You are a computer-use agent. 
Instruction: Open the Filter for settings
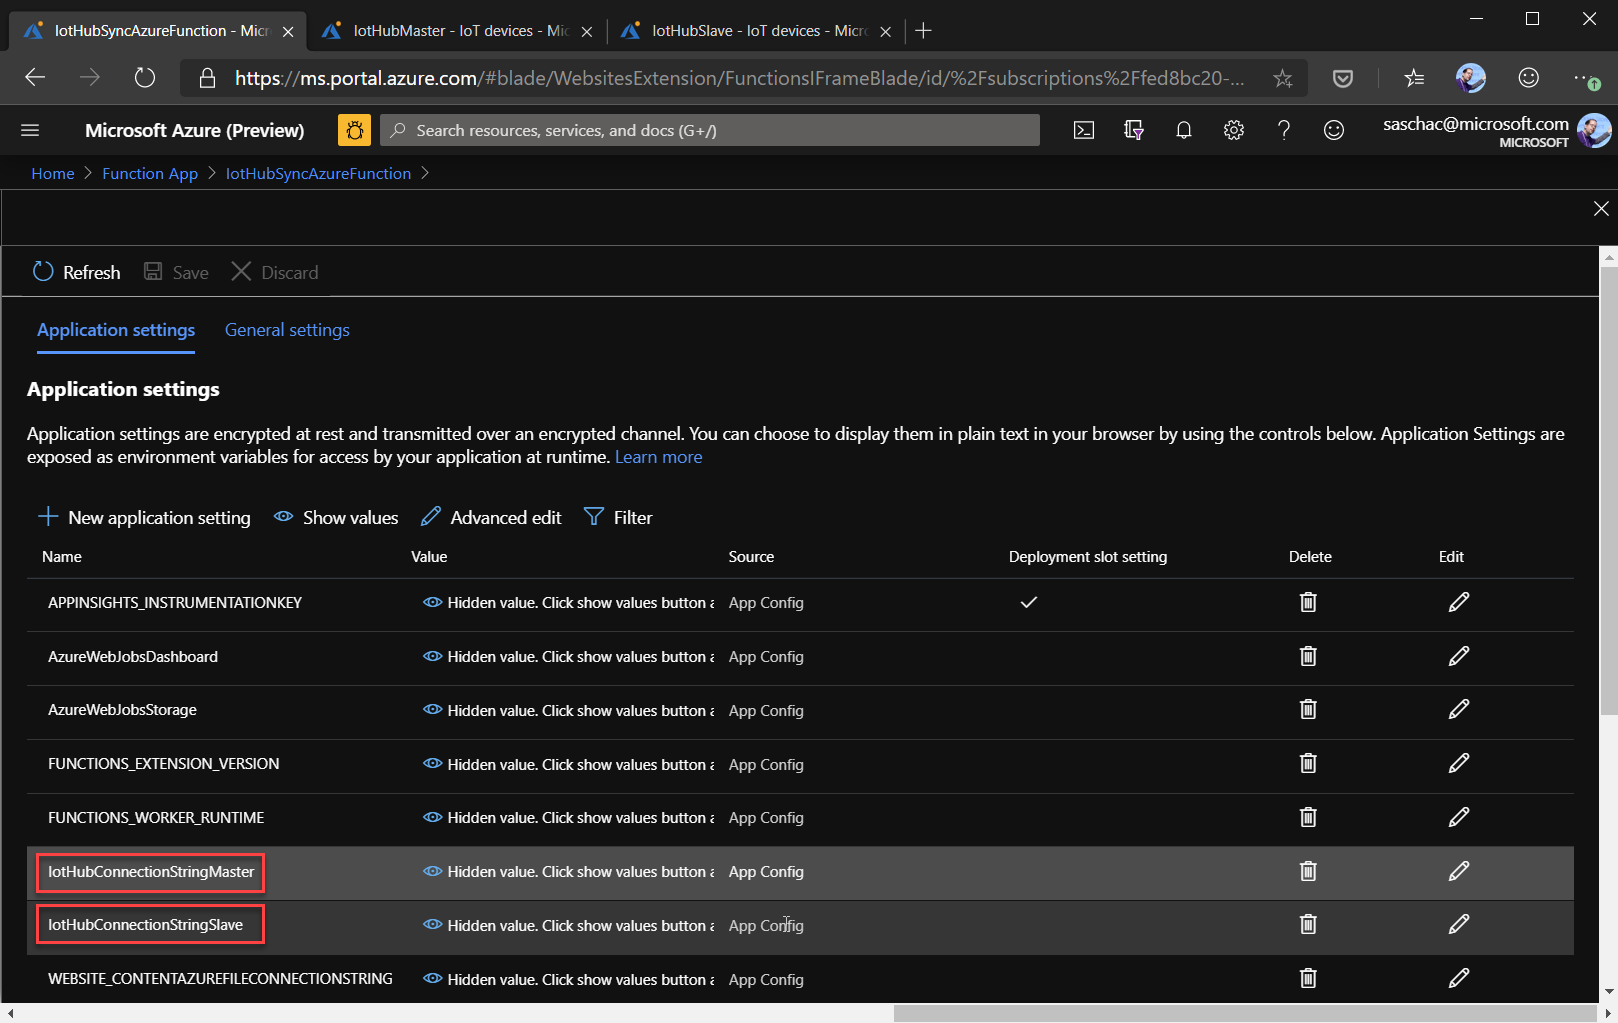click(x=618, y=517)
